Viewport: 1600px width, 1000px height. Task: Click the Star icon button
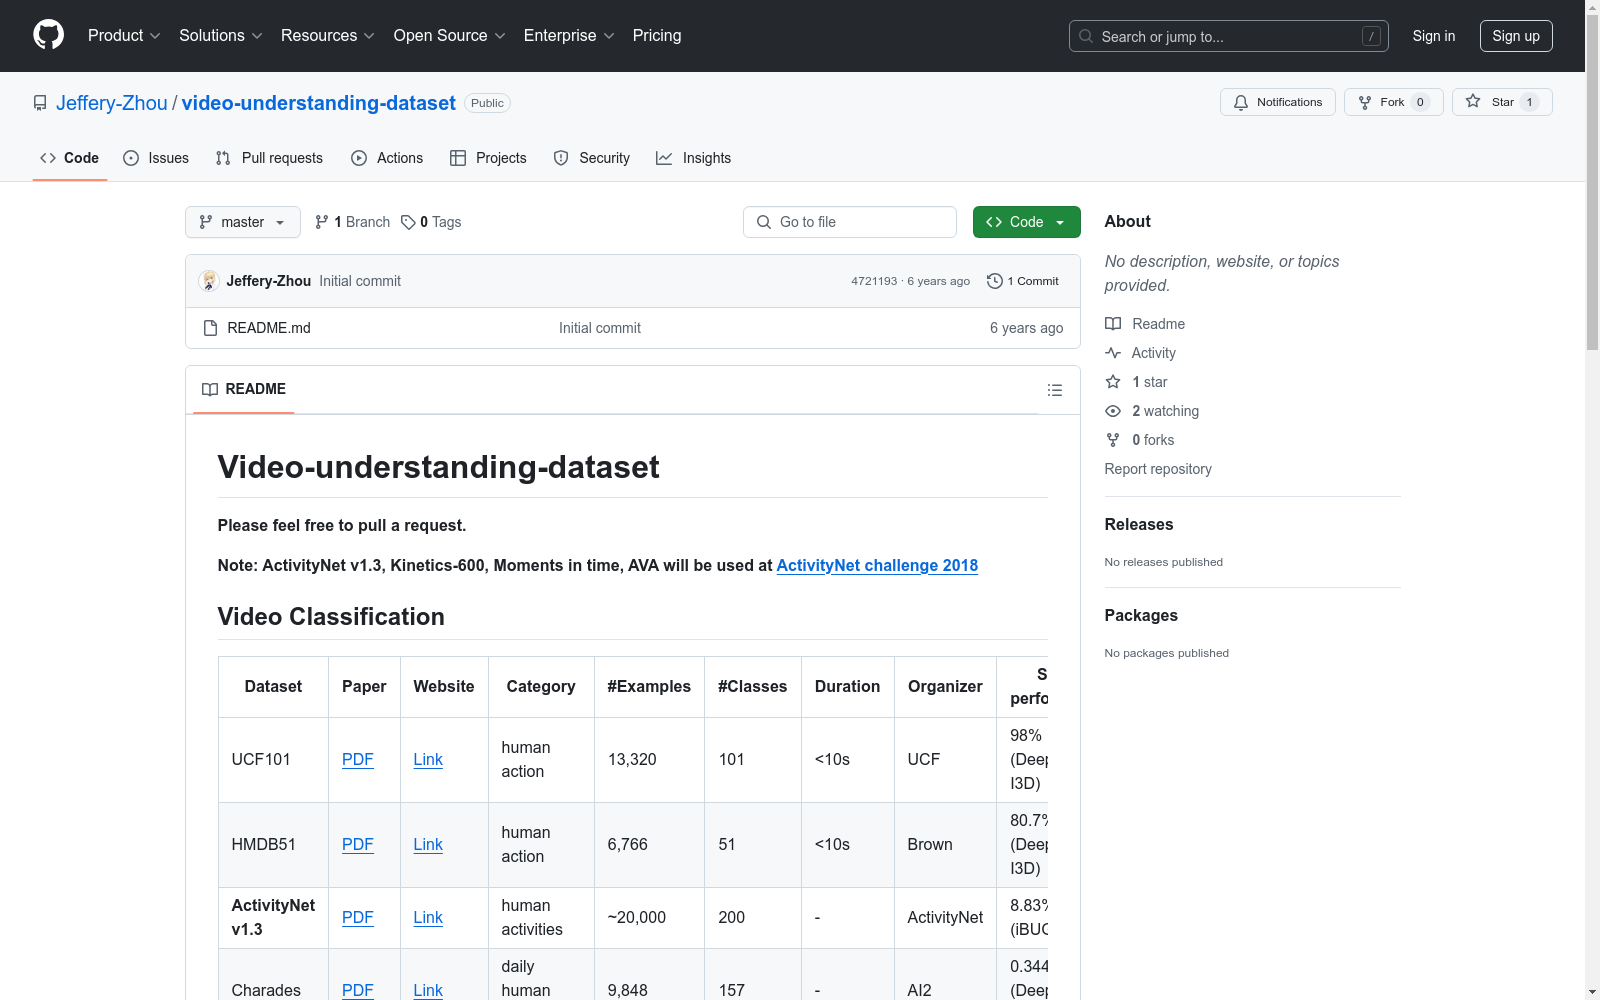1473,102
